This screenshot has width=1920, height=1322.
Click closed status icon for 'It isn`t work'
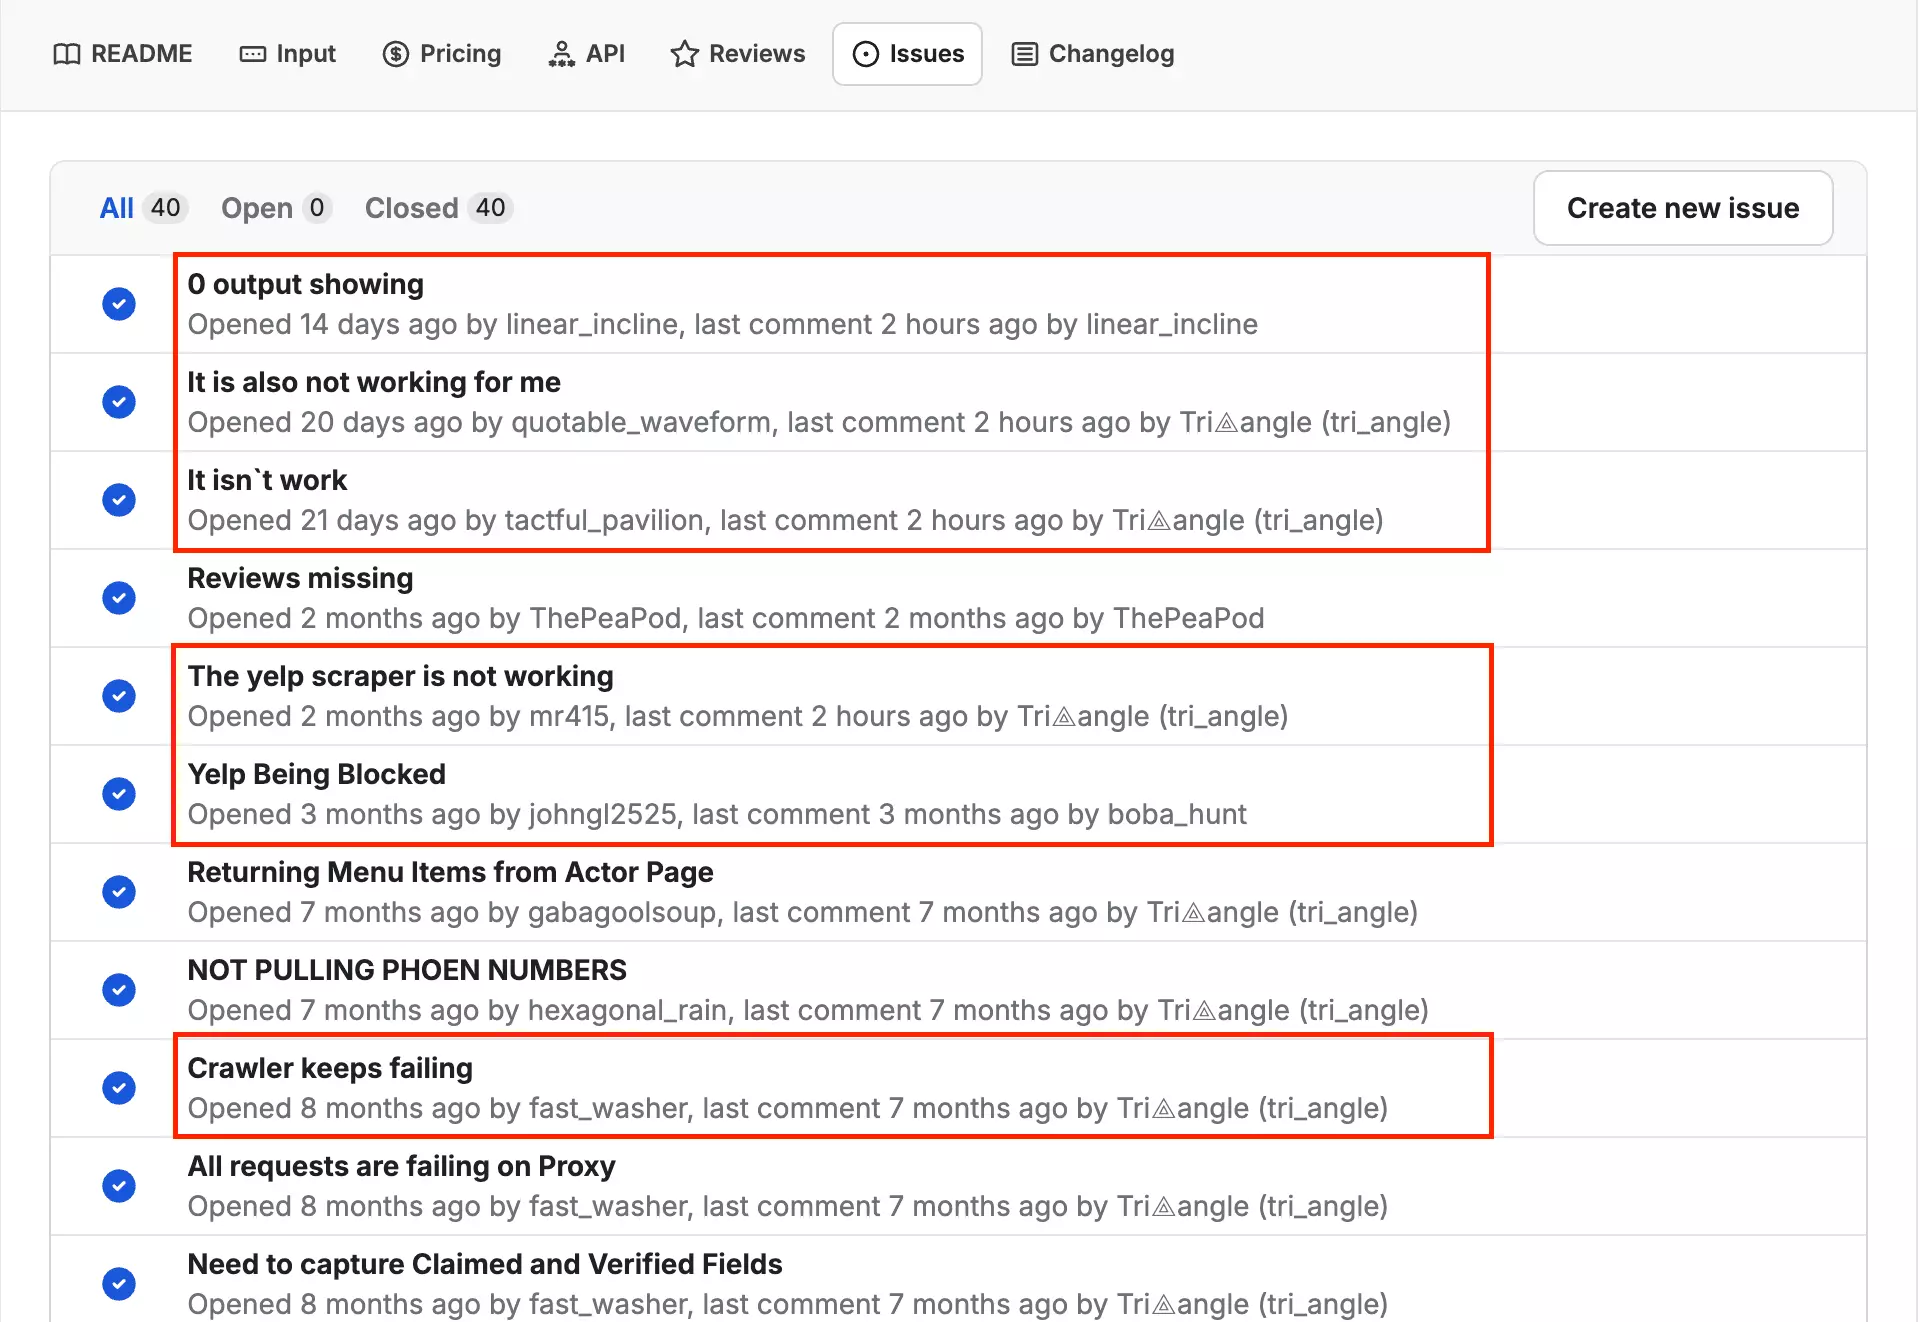[x=119, y=500]
